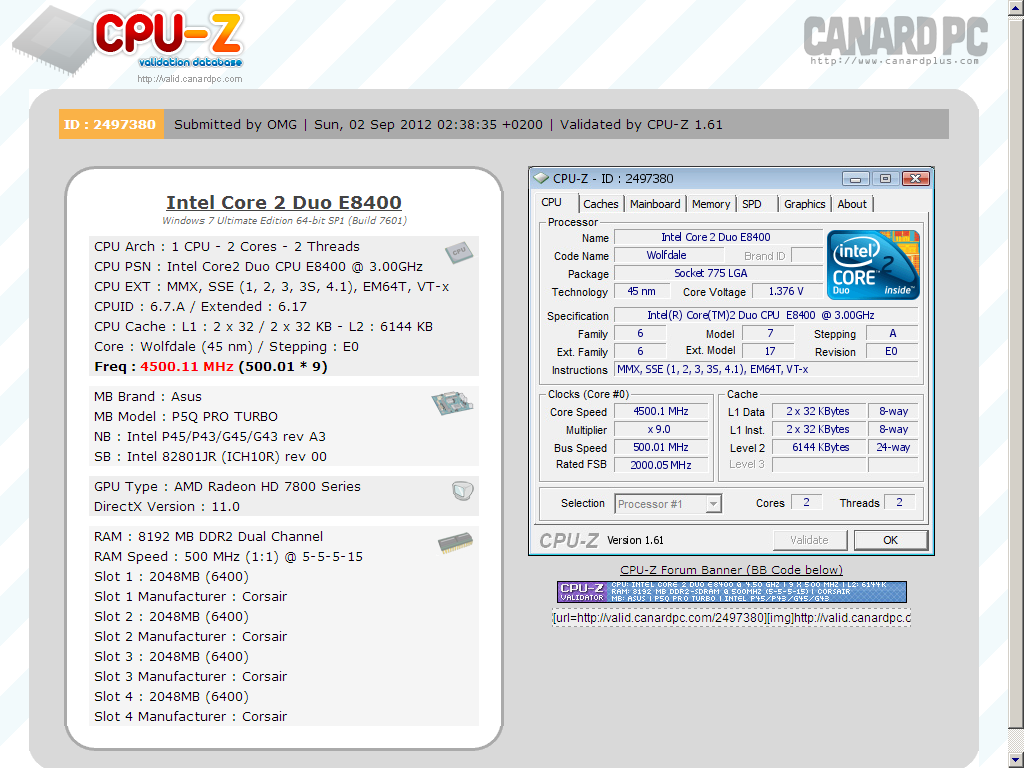The width and height of the screenshot is (1024, 768).
Task: Click the Slot 1 Manufacturer Corsair line
Action: click(x=191, y=596)
